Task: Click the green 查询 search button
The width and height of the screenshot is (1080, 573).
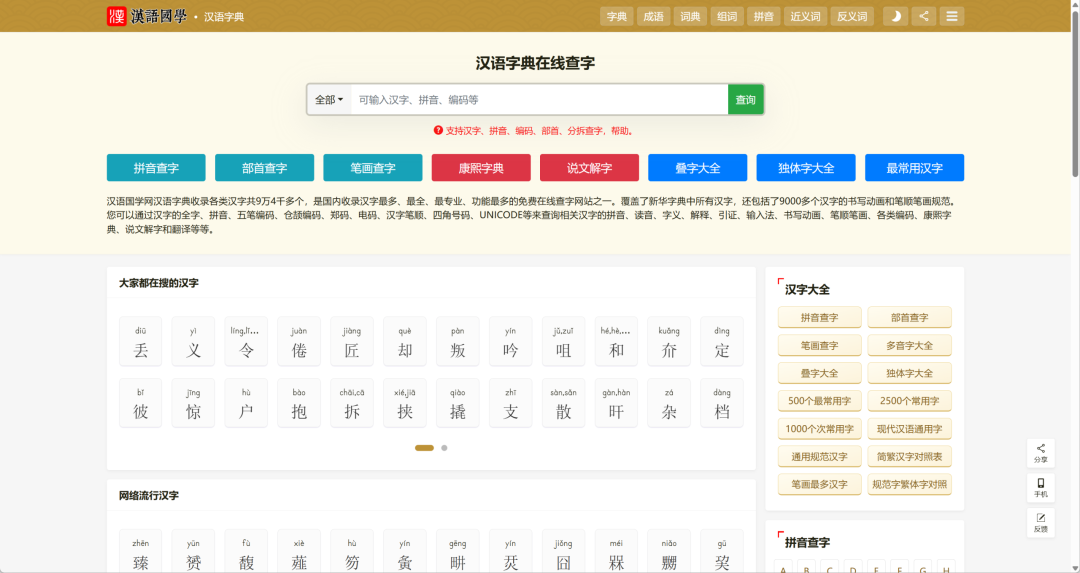Action: (x=745, y=100)
